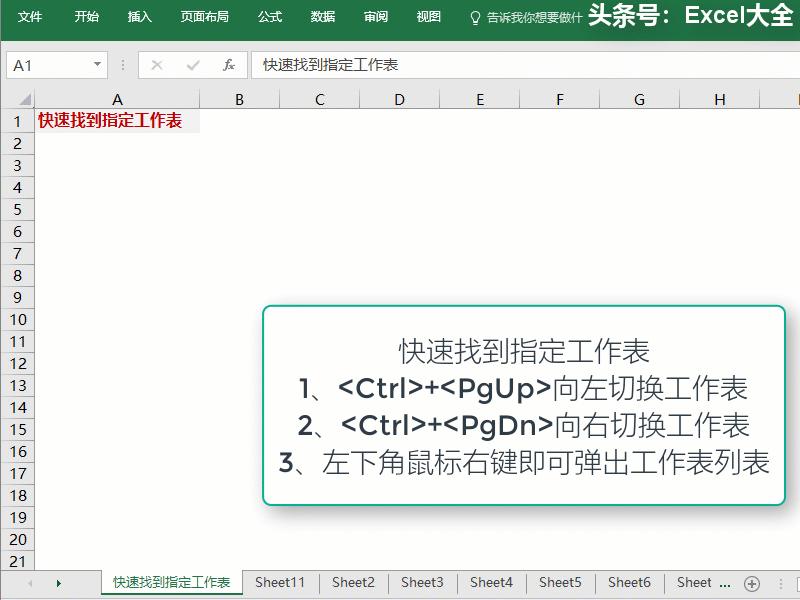
Task: Switch to the 数据 ribbon tab
Action: (322, 16)
